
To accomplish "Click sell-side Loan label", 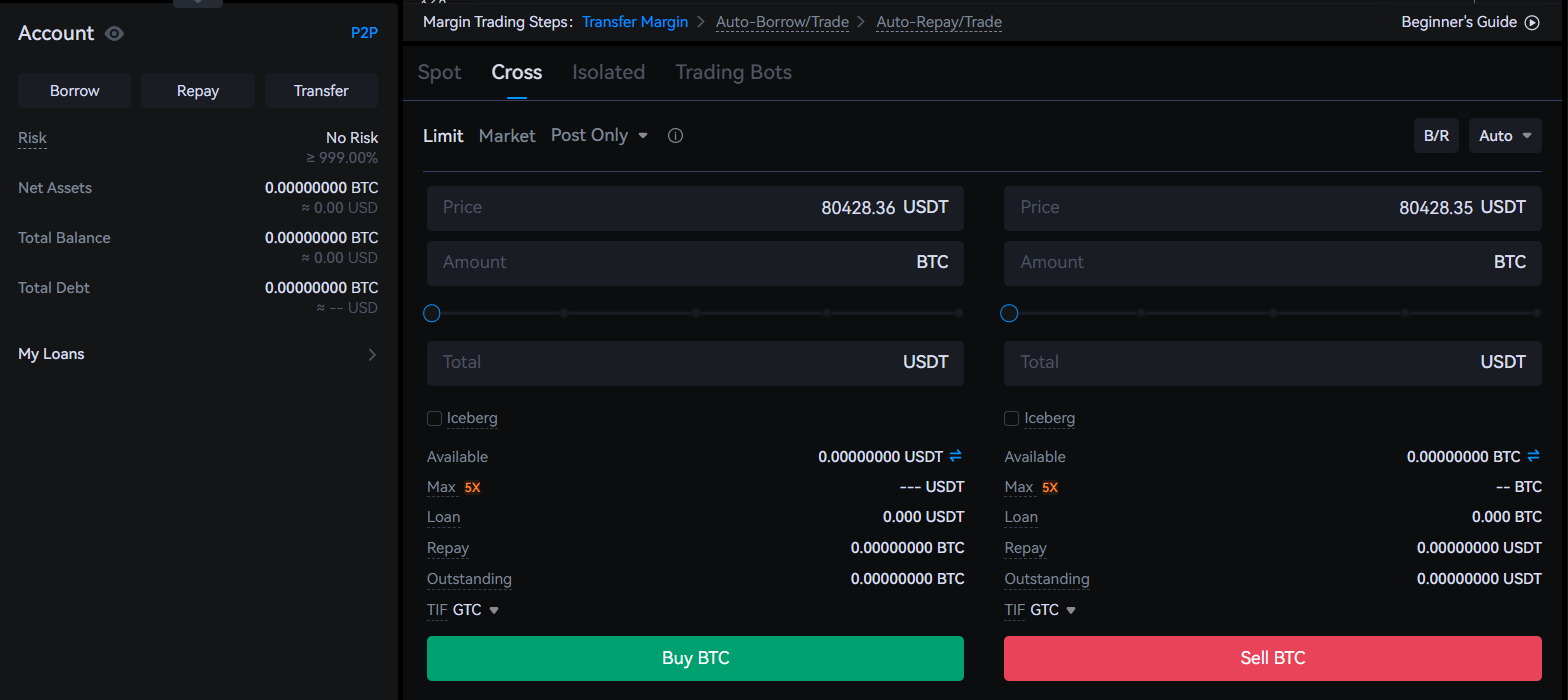I will [1021, 517].
